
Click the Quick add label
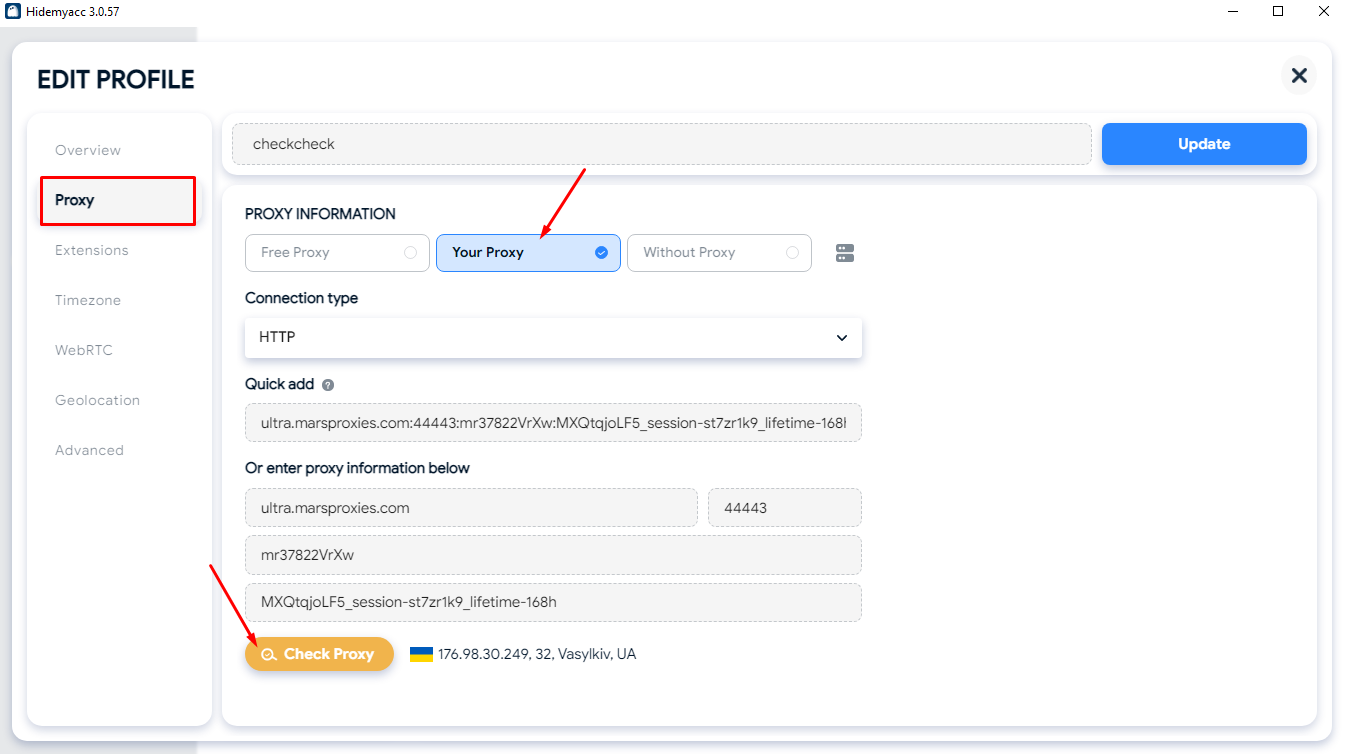click(x=279, y=384)
